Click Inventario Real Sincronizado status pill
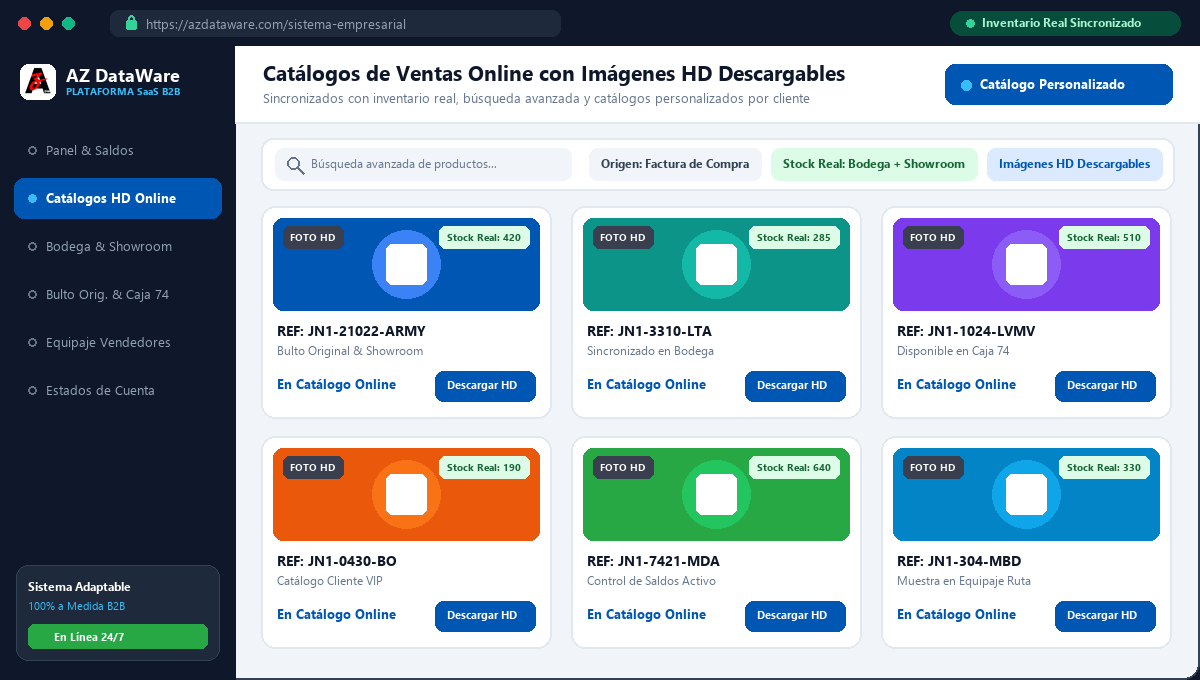Viewport: 1200px width, 680px height. [x=1065, y=23]
